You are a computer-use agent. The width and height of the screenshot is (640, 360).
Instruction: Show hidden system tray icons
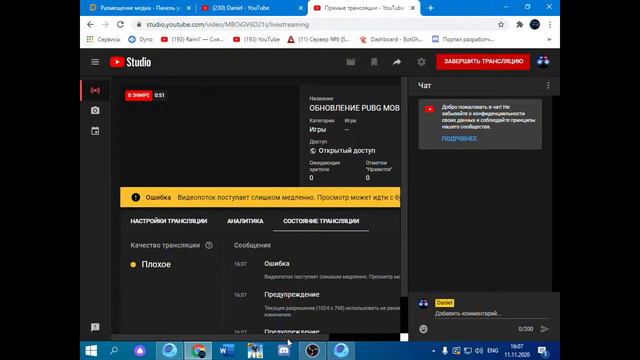pyautogui.click(x=433, y=351)
